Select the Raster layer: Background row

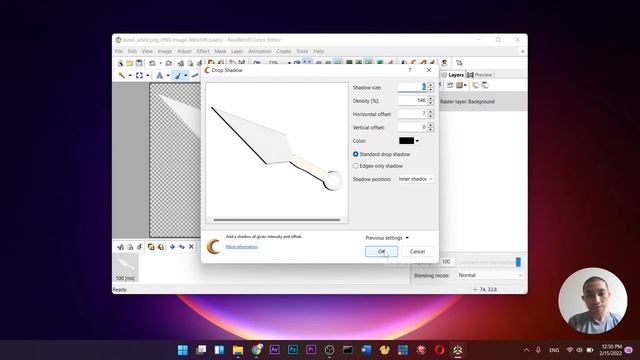click(483, 101)
